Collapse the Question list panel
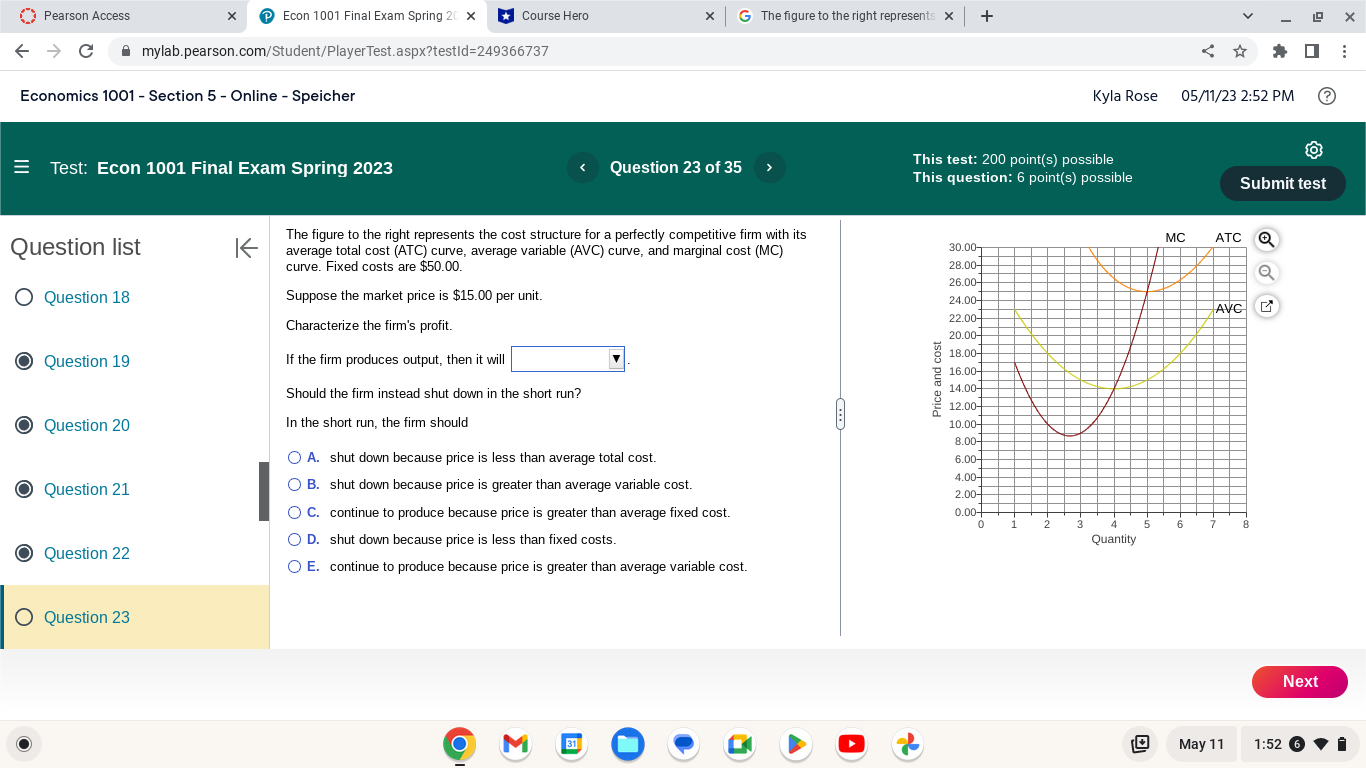The height and width of the screenshot is (768, 1366). coord(247,248)
